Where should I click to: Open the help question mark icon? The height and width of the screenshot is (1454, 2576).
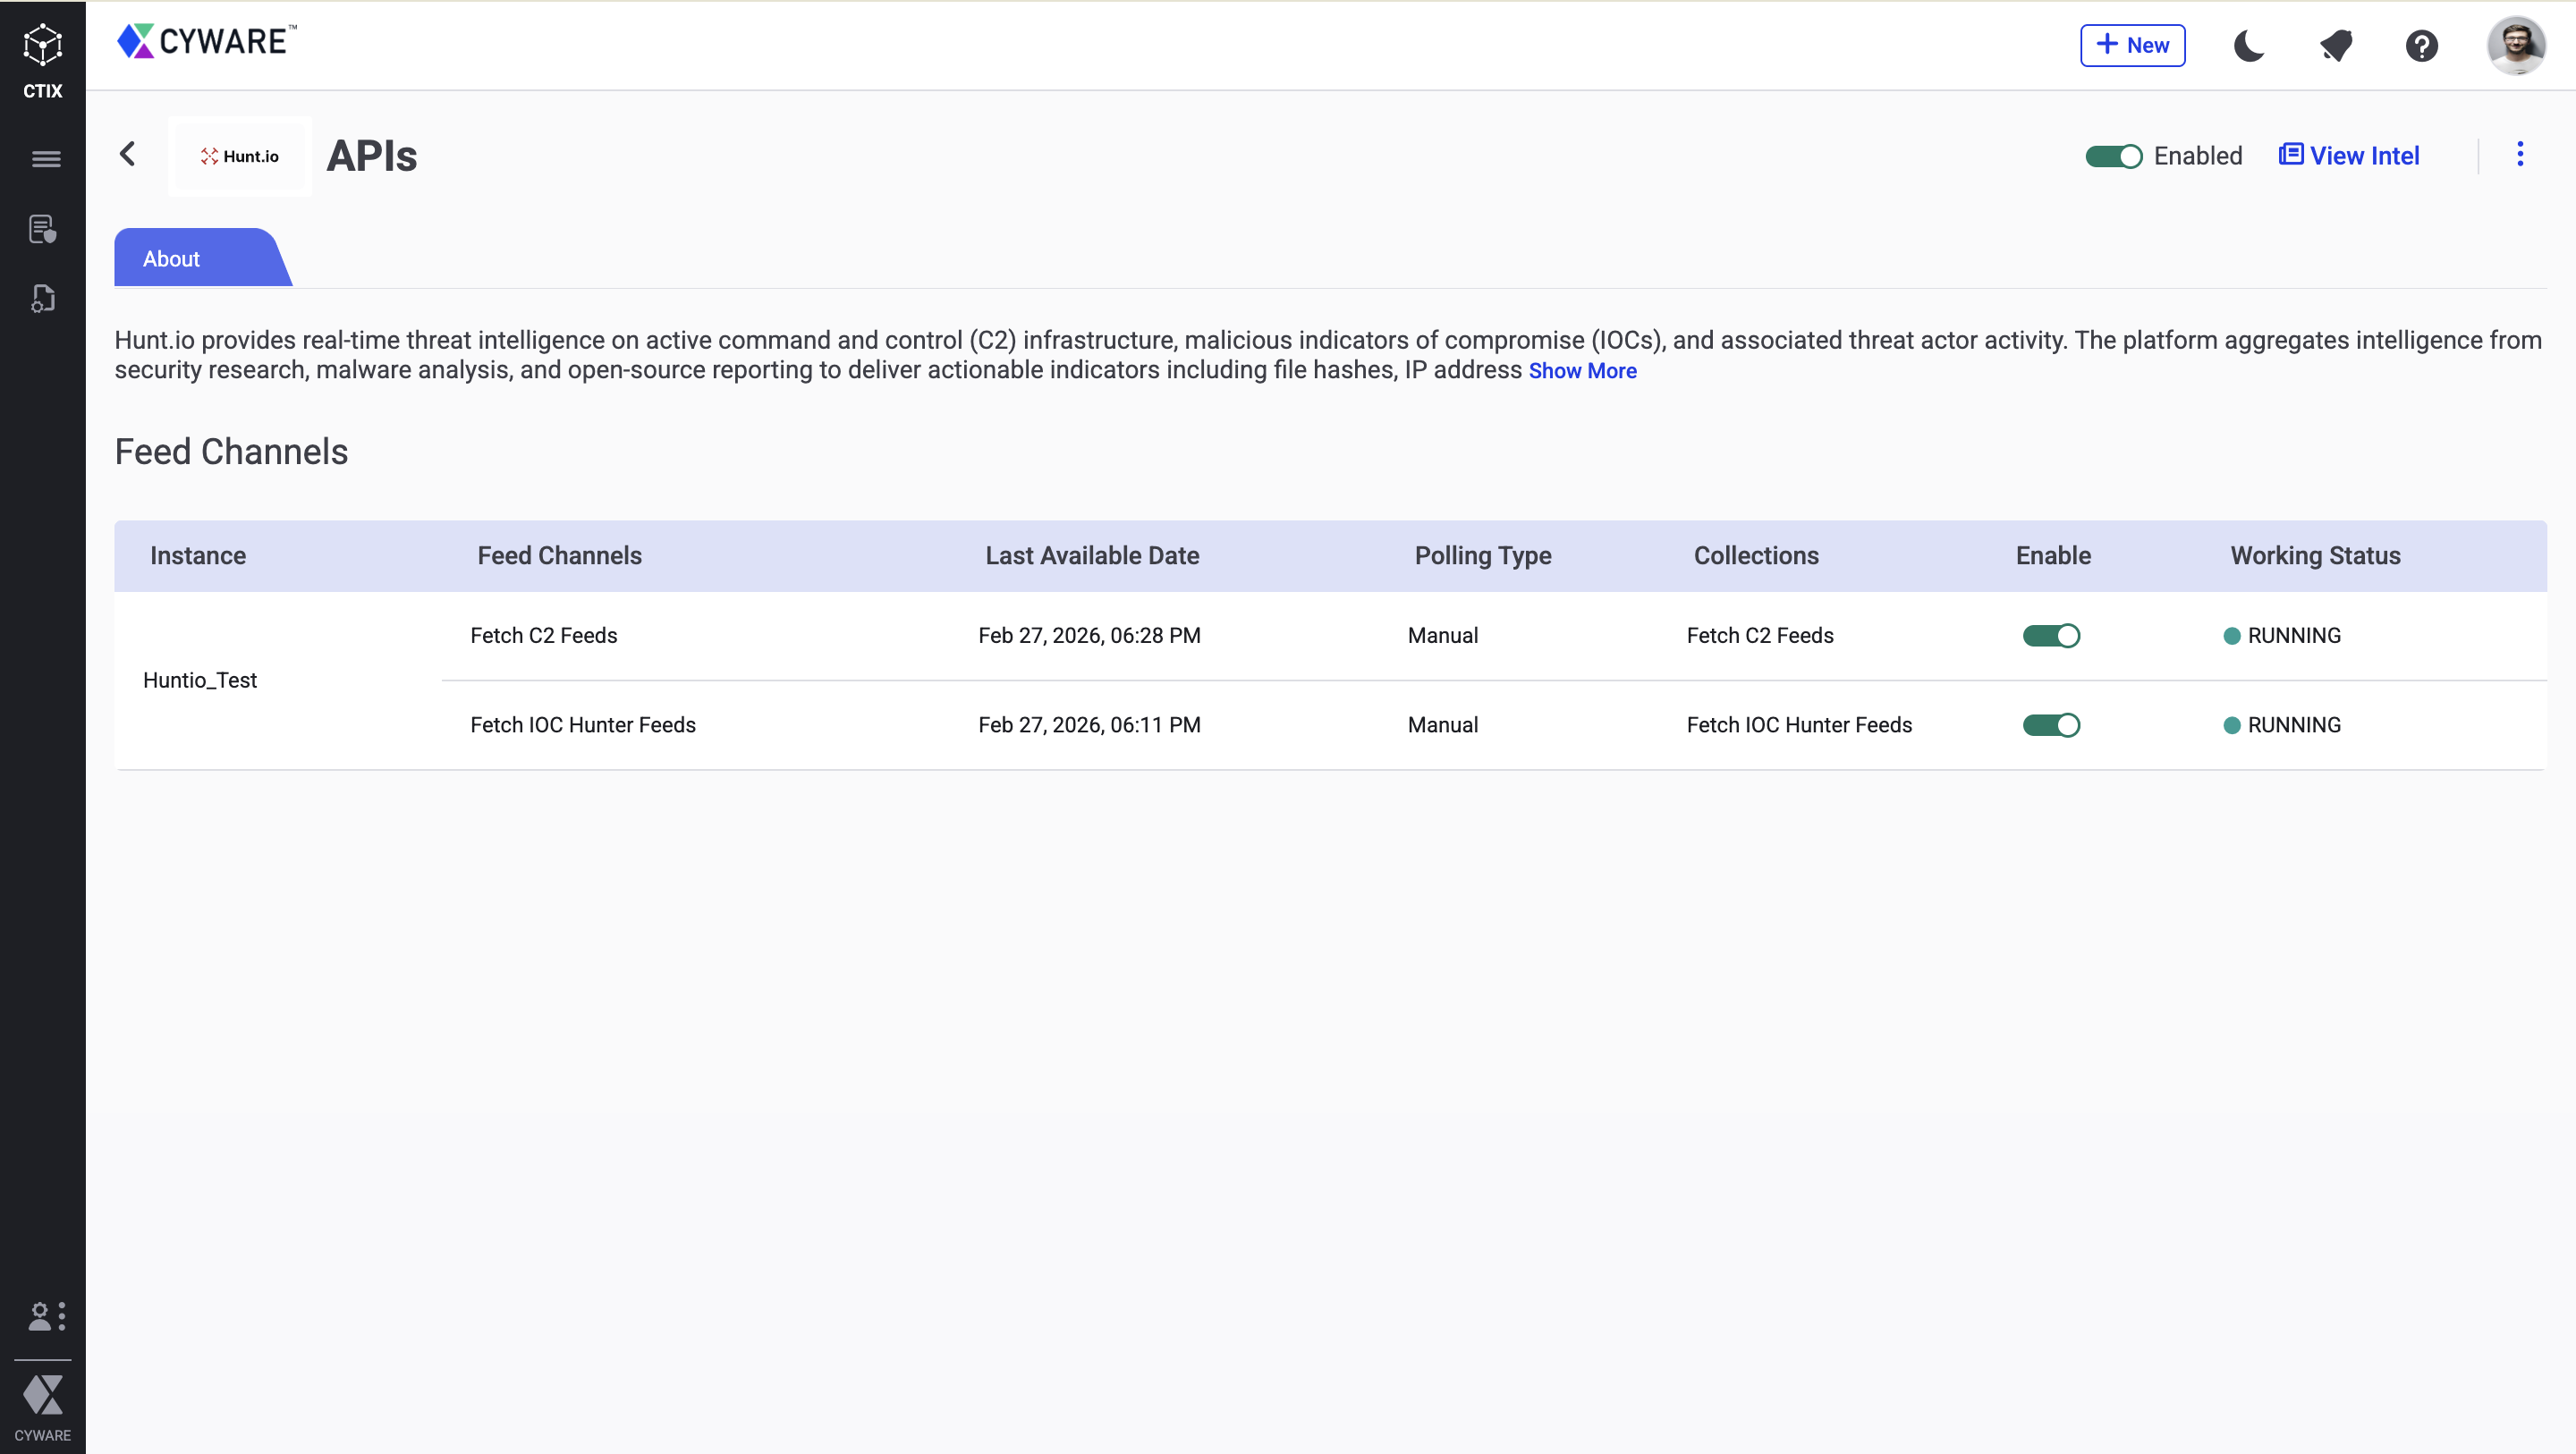(x=2421, y=46)
